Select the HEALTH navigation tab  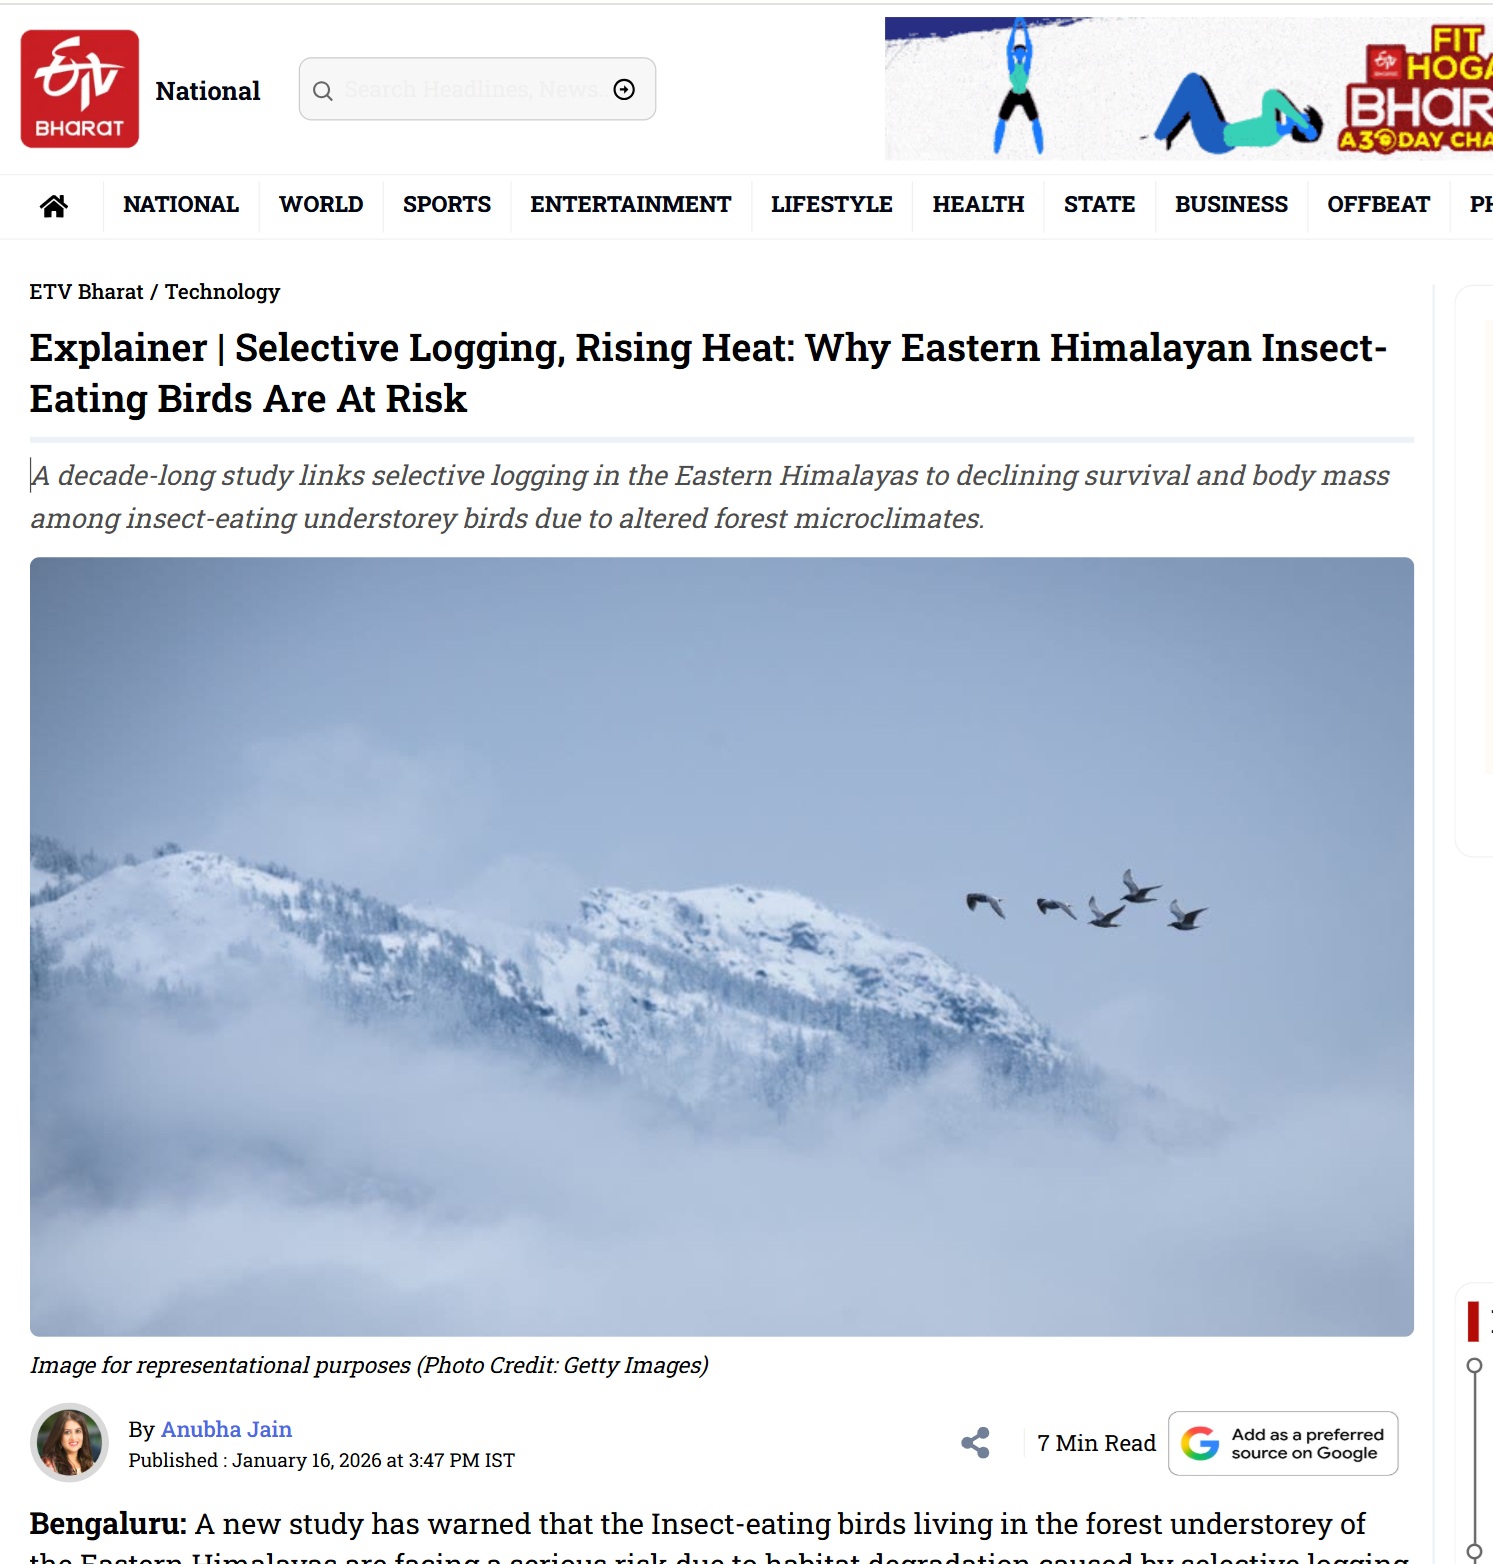coord(978,204)
